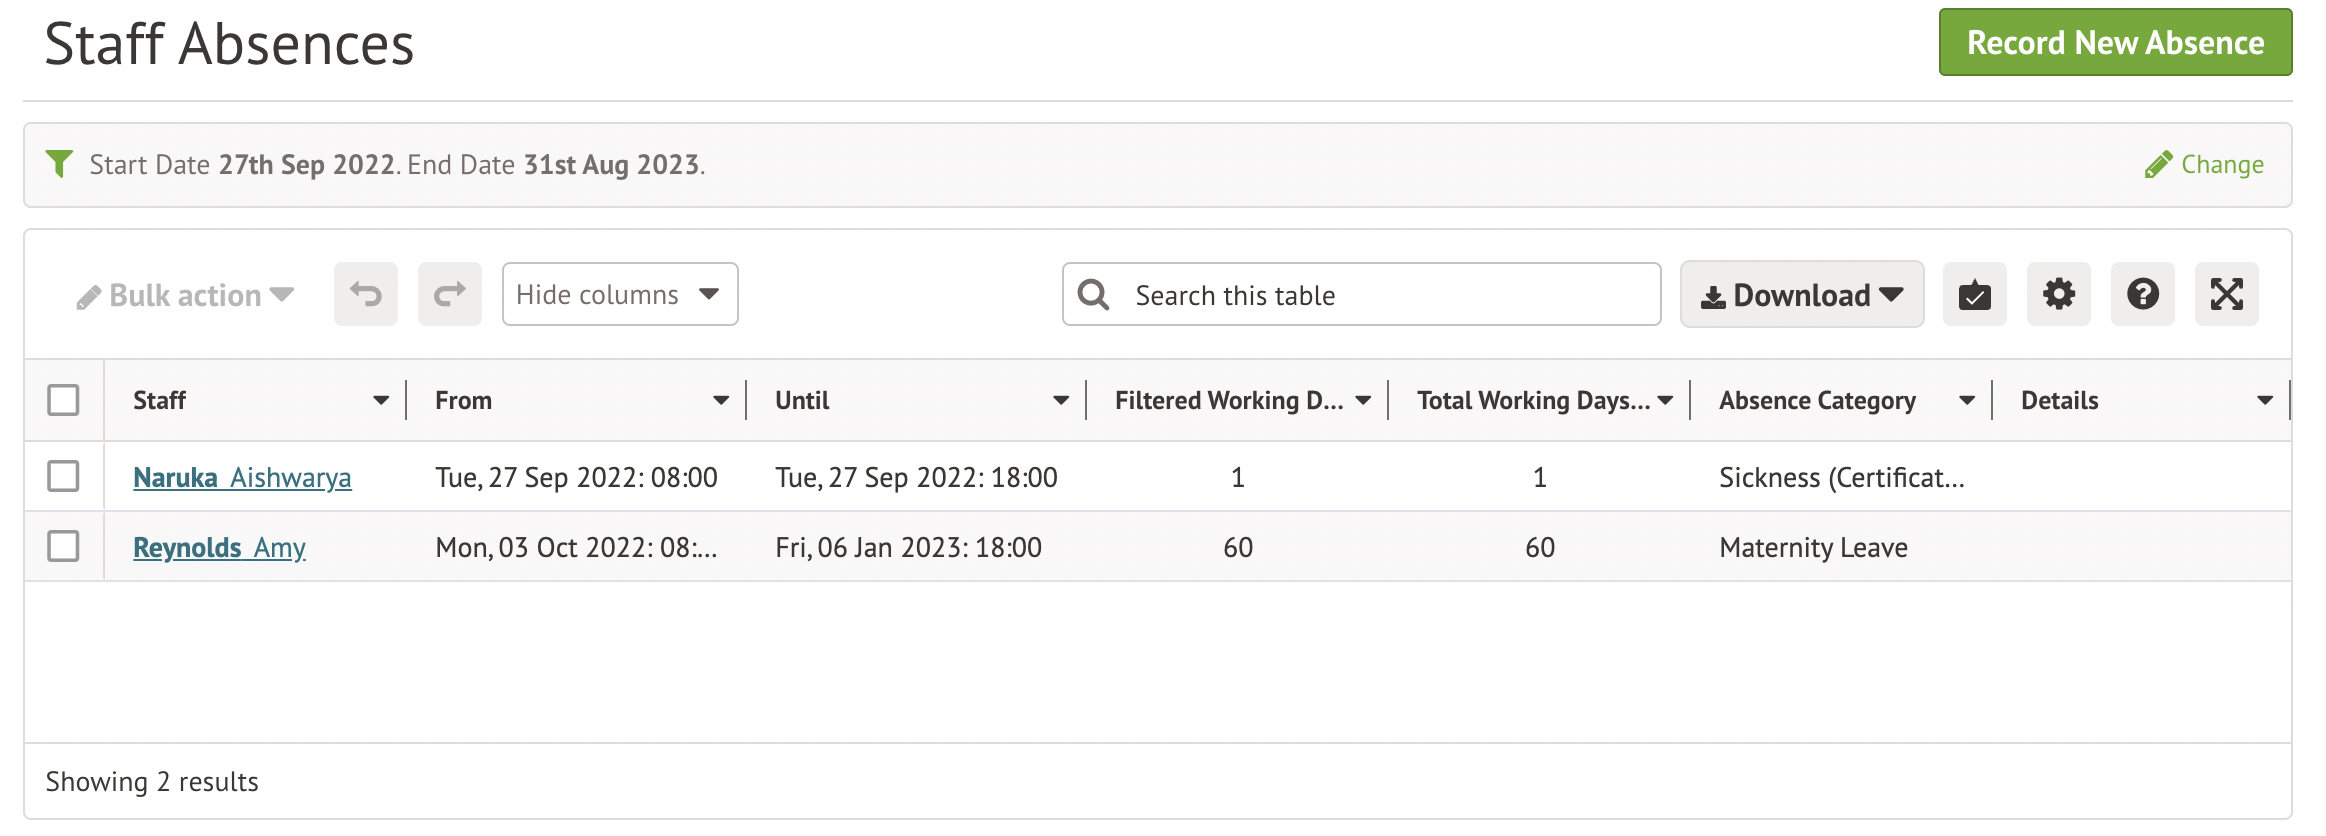Open the help question mark icon
2326x836 pixels.
(2142, 294)
